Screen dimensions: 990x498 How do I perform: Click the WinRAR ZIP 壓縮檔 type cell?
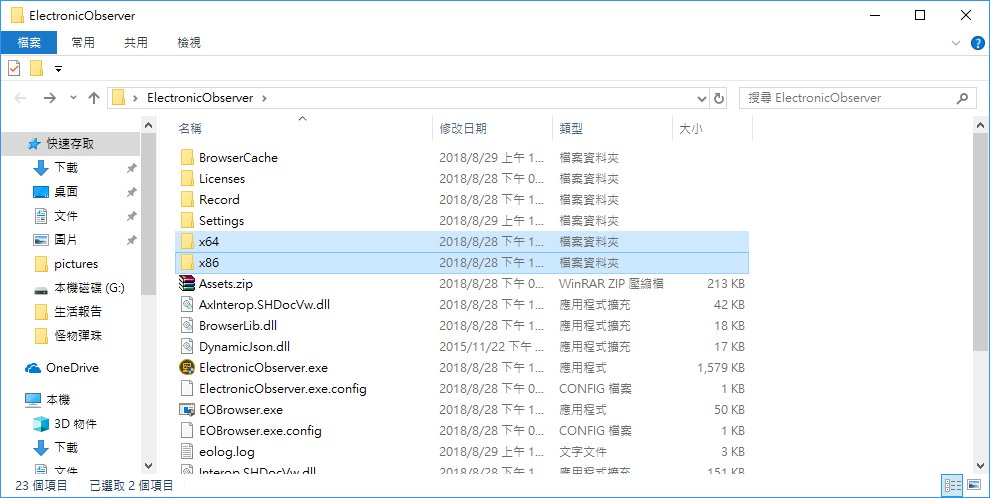[611, 283]
